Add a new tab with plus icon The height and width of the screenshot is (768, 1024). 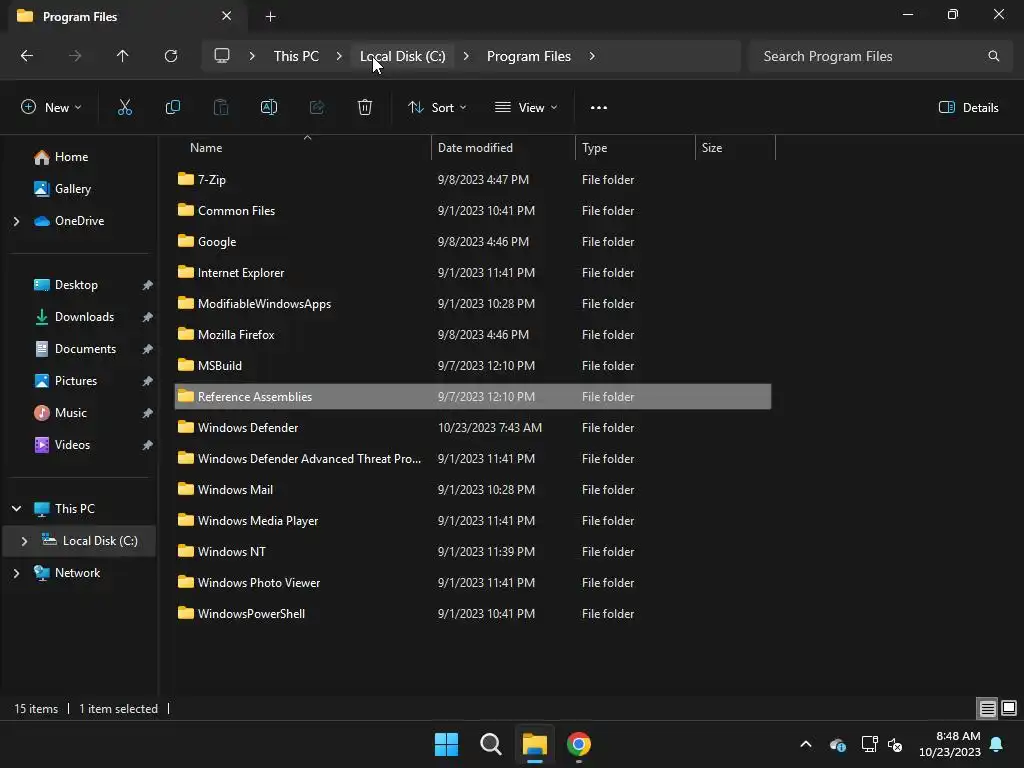coord(270,16)
